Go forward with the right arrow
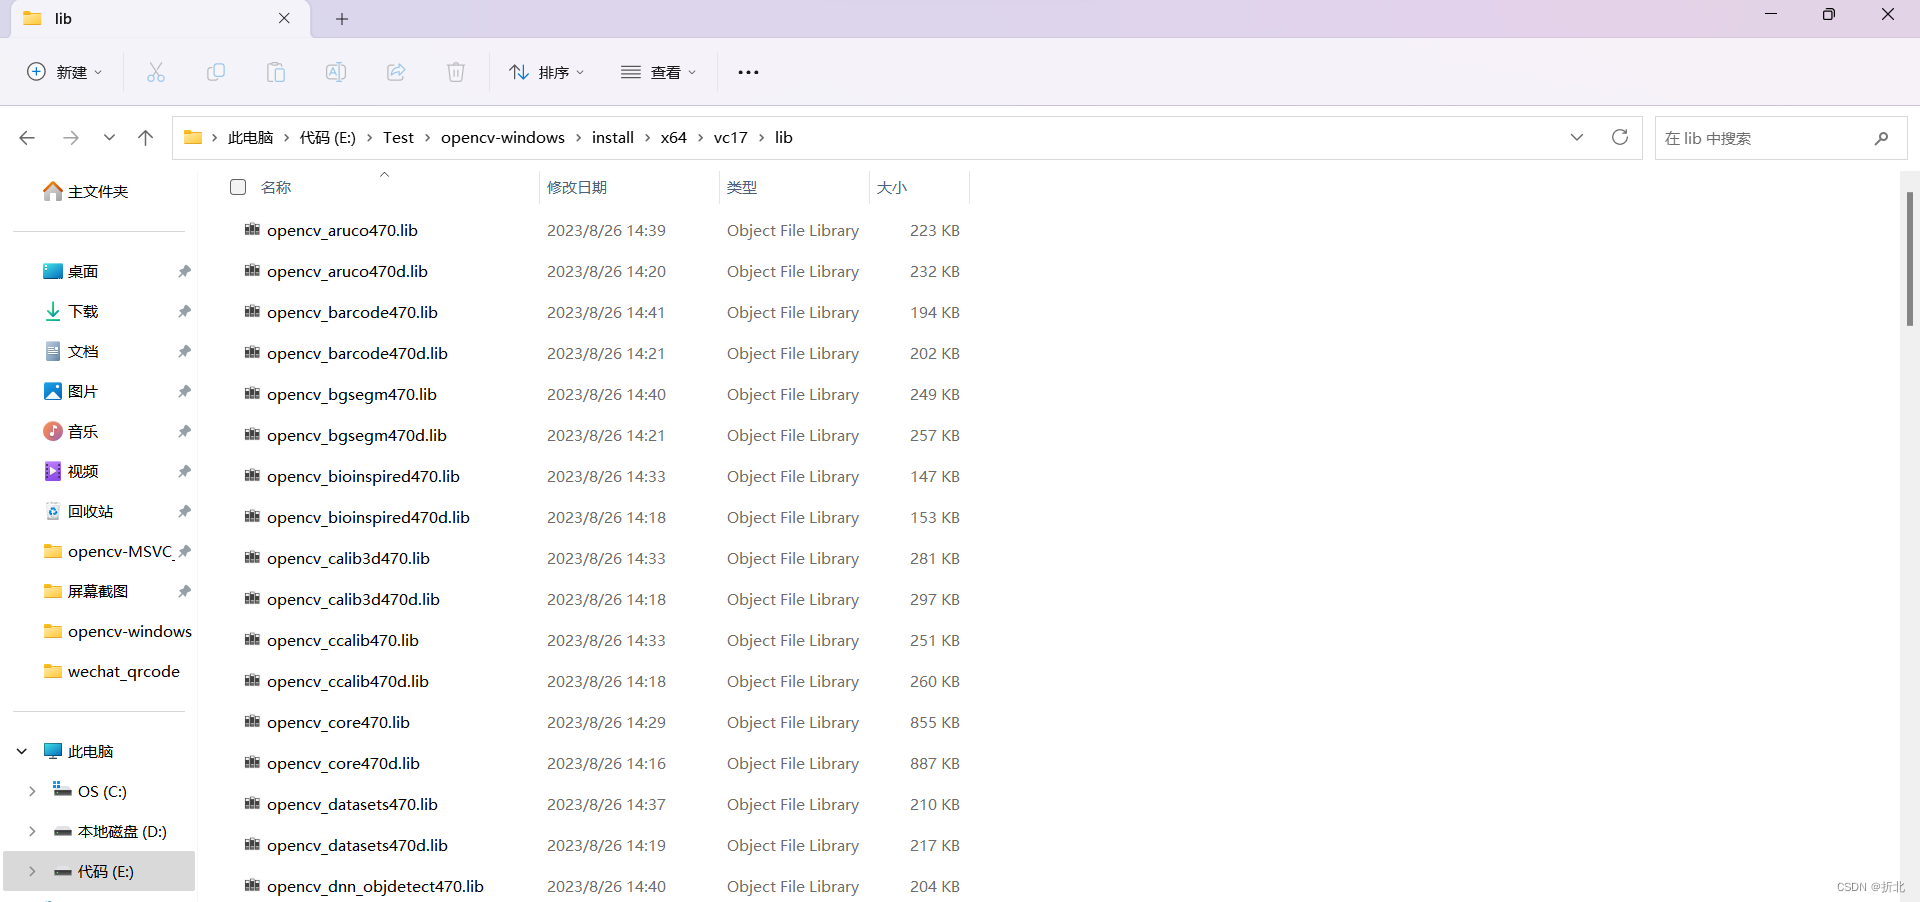Screen dimensions: 1920x902 (71, 138)
